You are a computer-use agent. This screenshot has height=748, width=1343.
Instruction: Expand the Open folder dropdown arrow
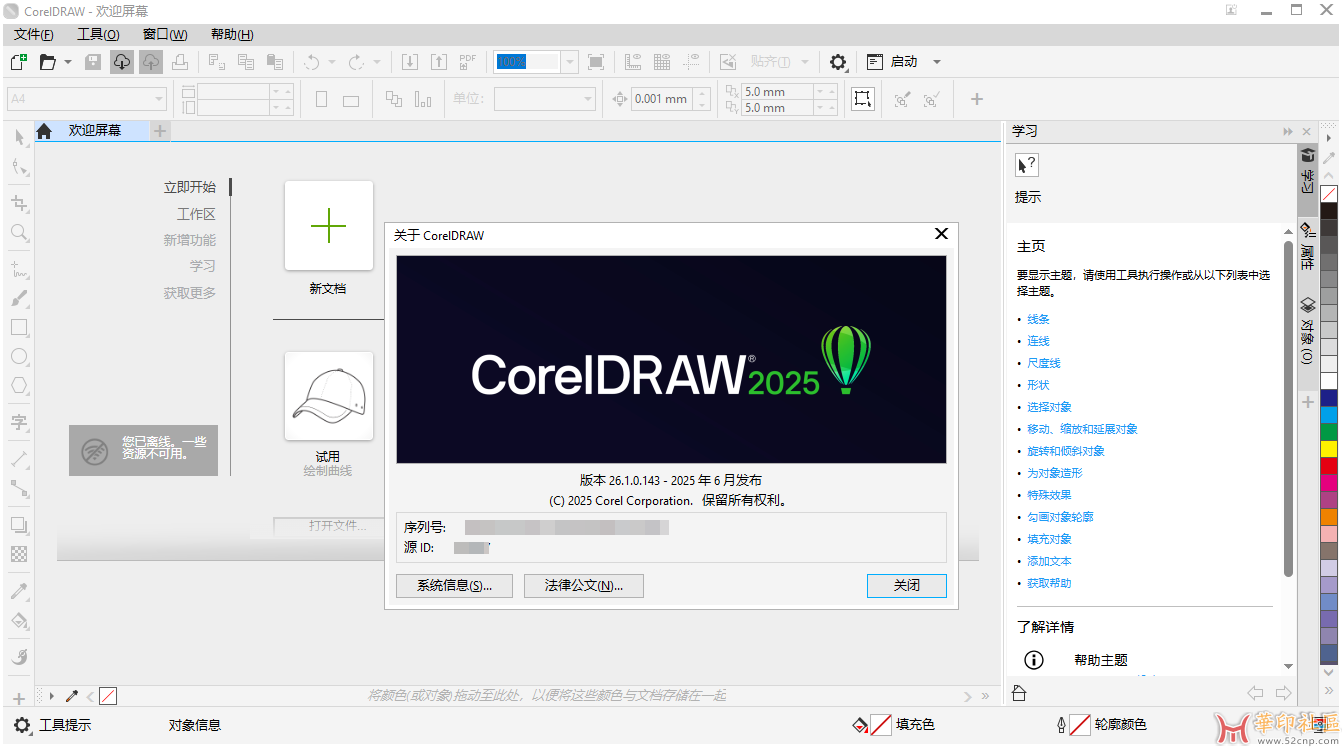point(68,62)
